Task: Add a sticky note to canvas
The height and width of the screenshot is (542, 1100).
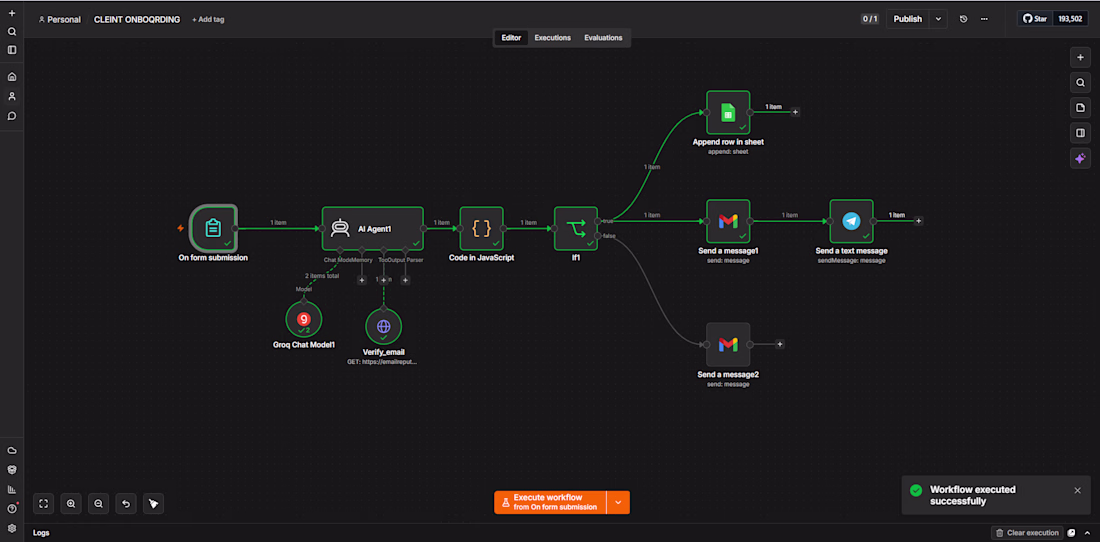Action: (1080, 108)
